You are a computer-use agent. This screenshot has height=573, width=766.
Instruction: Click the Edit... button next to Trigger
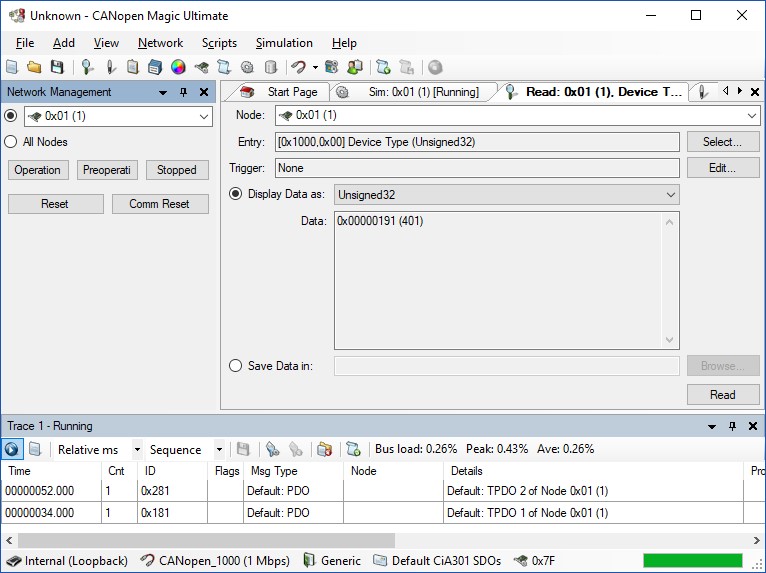coord(723,168)
